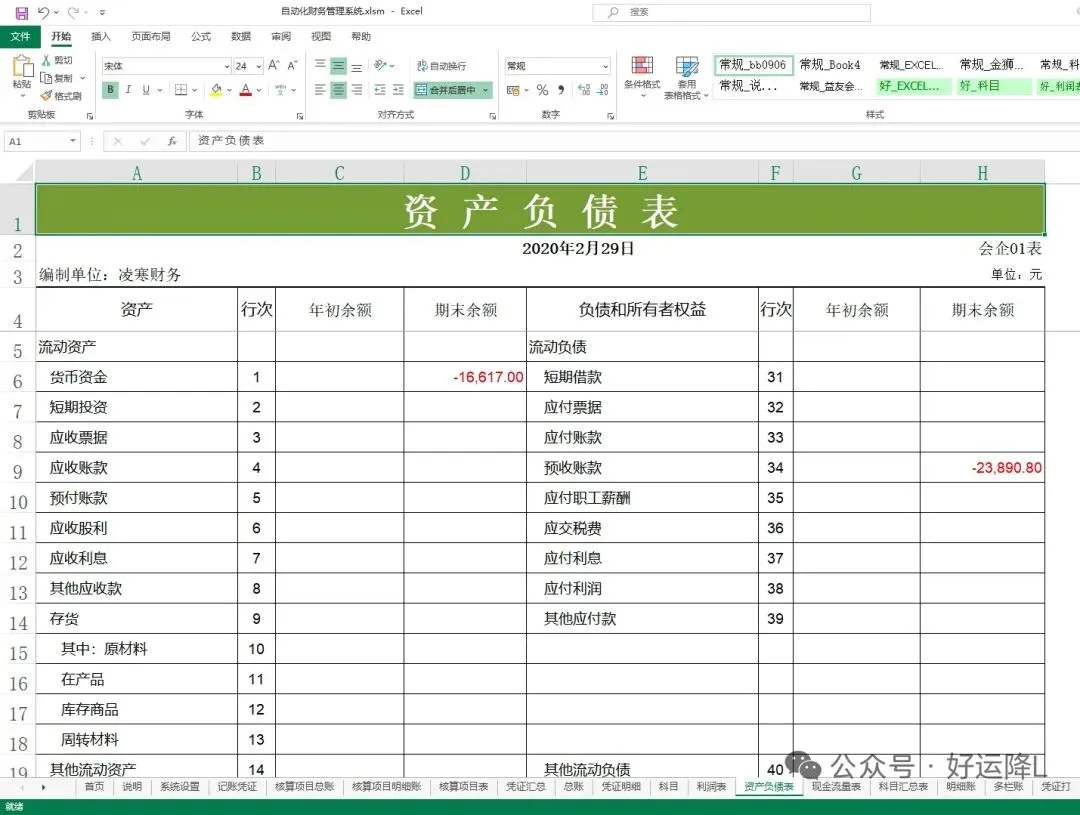Open the font size 24 dropdown
Viewport: 1080px width, 815px height.
(258, 66)
